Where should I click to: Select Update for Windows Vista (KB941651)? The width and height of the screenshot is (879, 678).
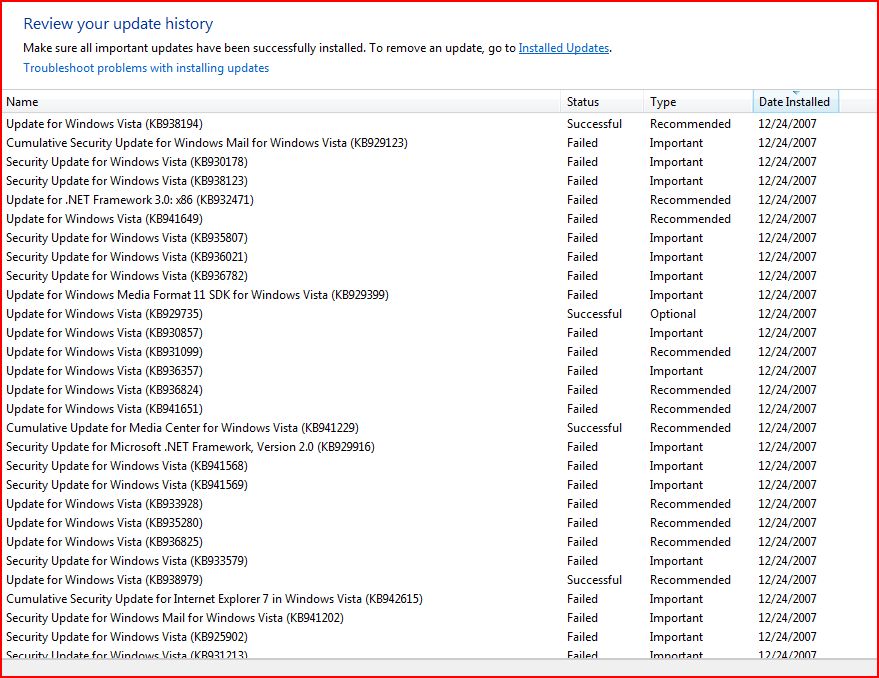tap(104, 409)
